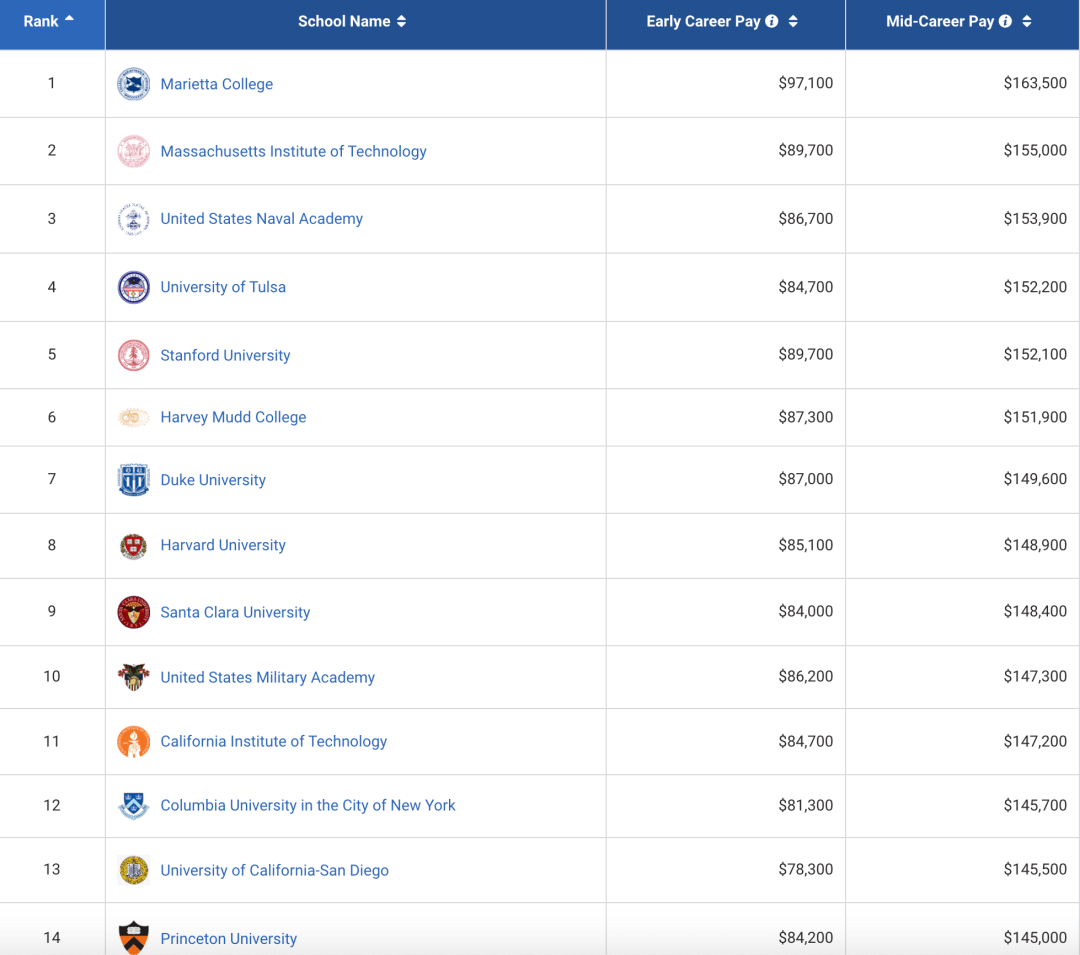
Task: Open the United States Military Academy link
Action: [x=268, y=678]
